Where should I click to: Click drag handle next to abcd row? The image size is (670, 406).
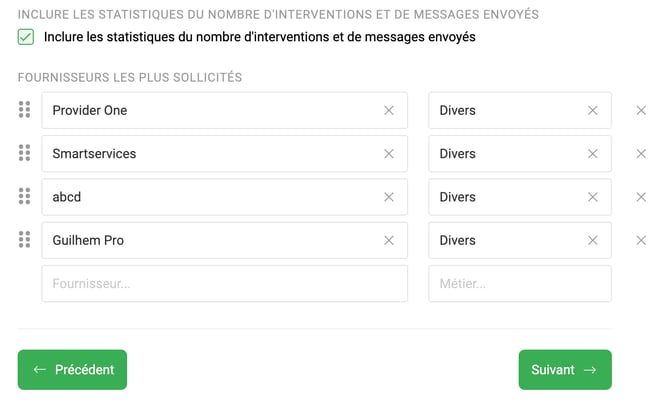[25, 197]
